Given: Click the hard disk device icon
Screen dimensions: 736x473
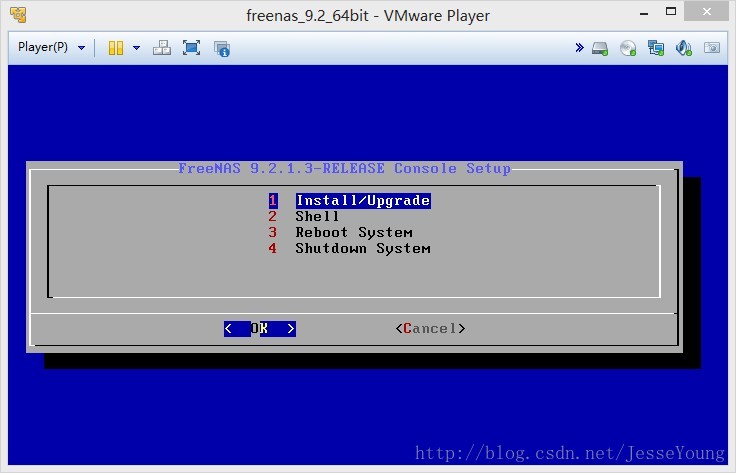Looking at the screenshot, I should click(x=600, y=48).
